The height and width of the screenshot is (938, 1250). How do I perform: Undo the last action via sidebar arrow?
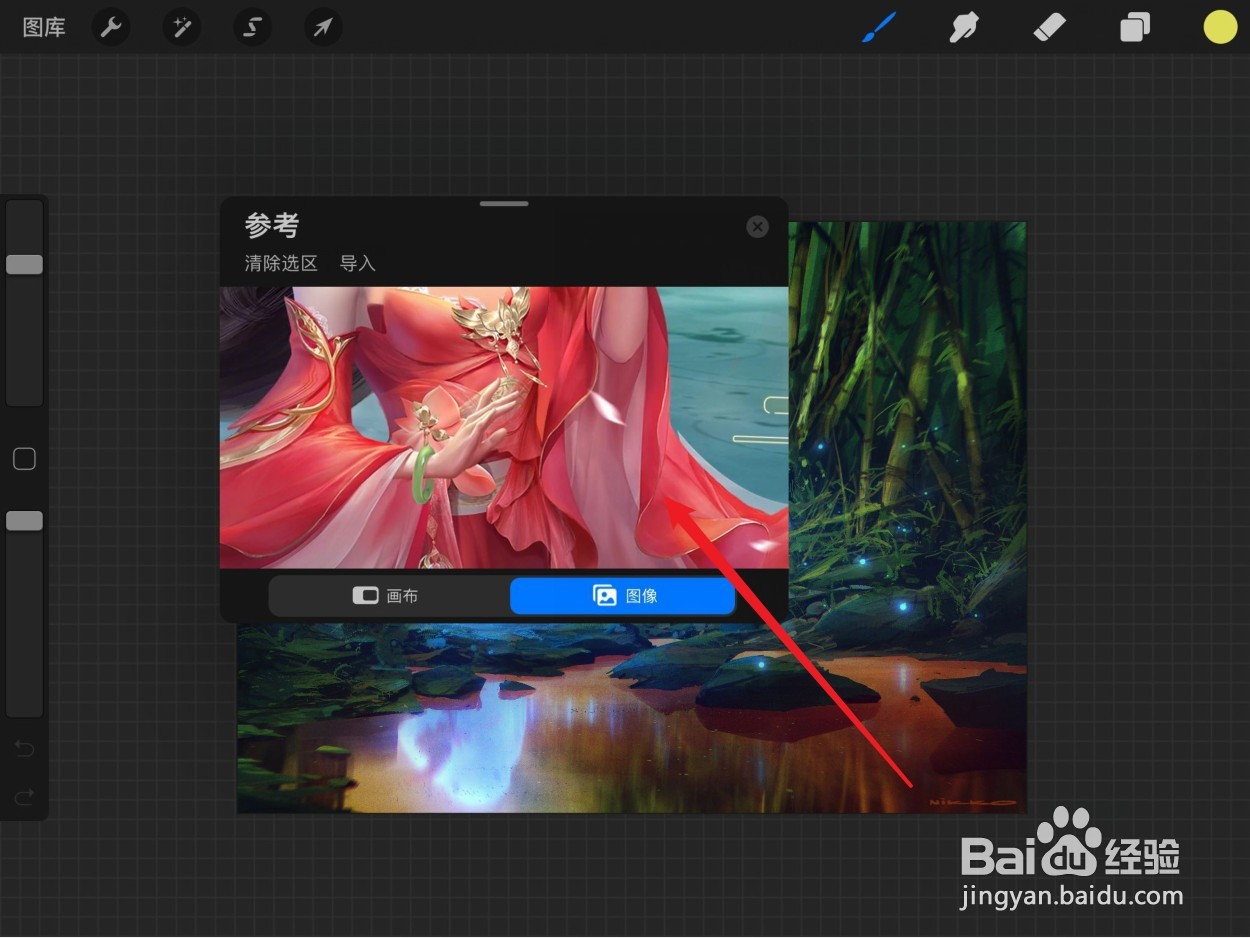click(x=24, y=749)
